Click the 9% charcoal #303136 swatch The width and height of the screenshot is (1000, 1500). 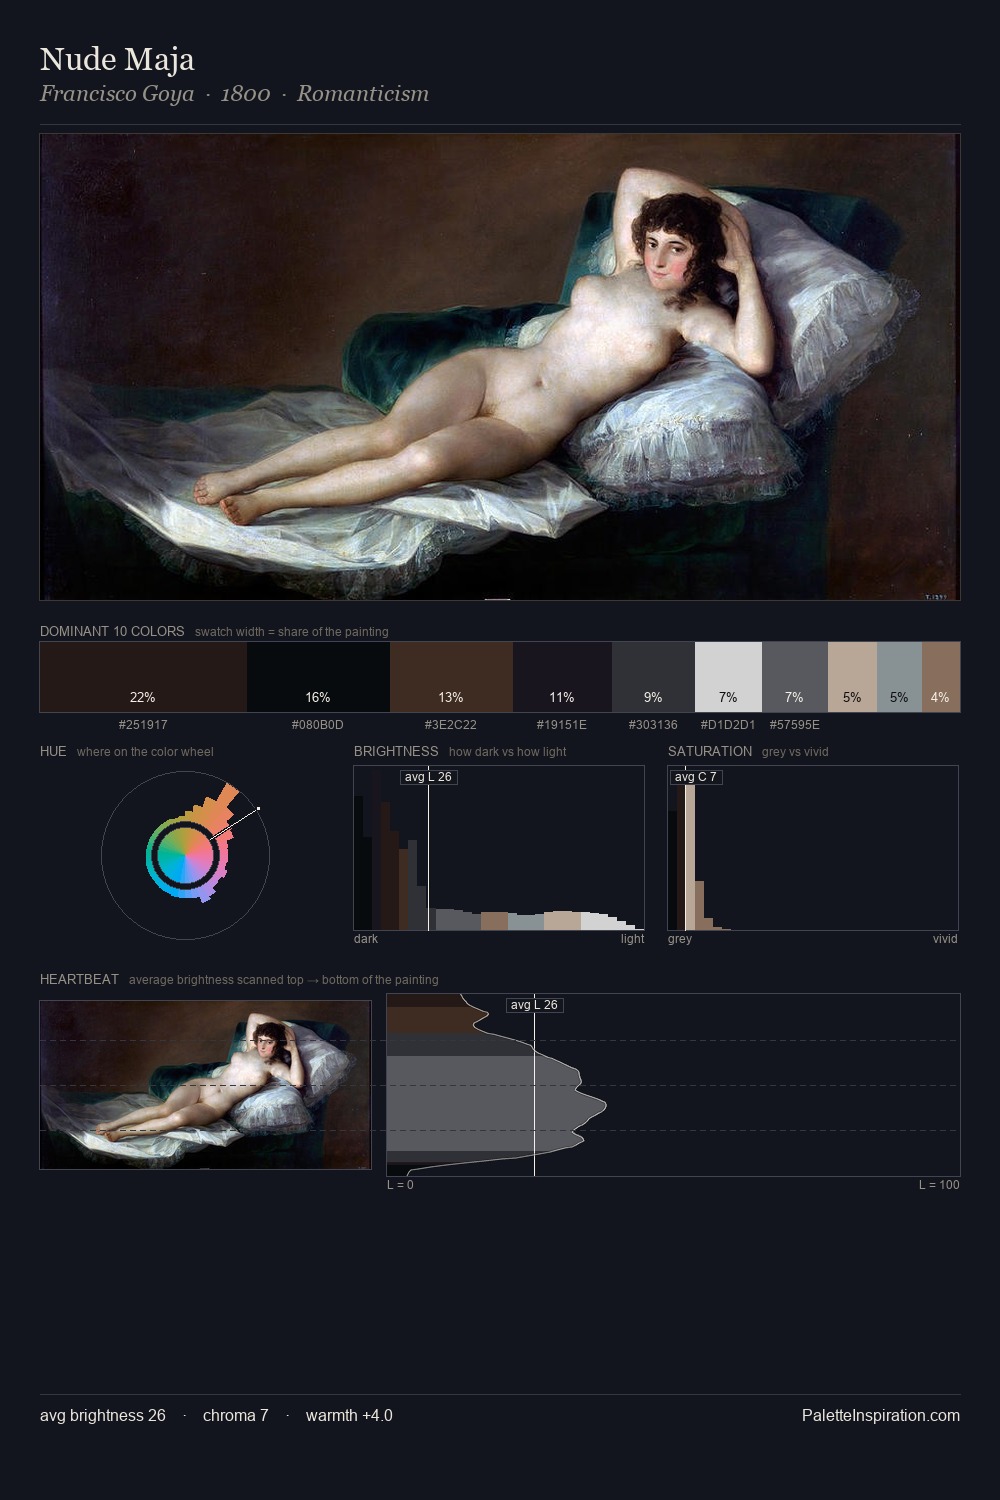click(653, 677)
